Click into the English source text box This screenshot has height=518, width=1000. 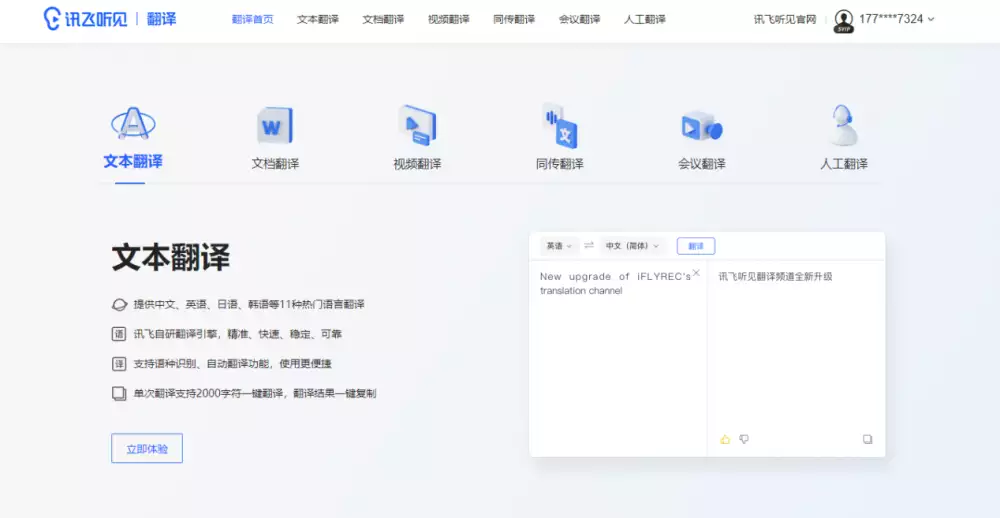point(618,357)
